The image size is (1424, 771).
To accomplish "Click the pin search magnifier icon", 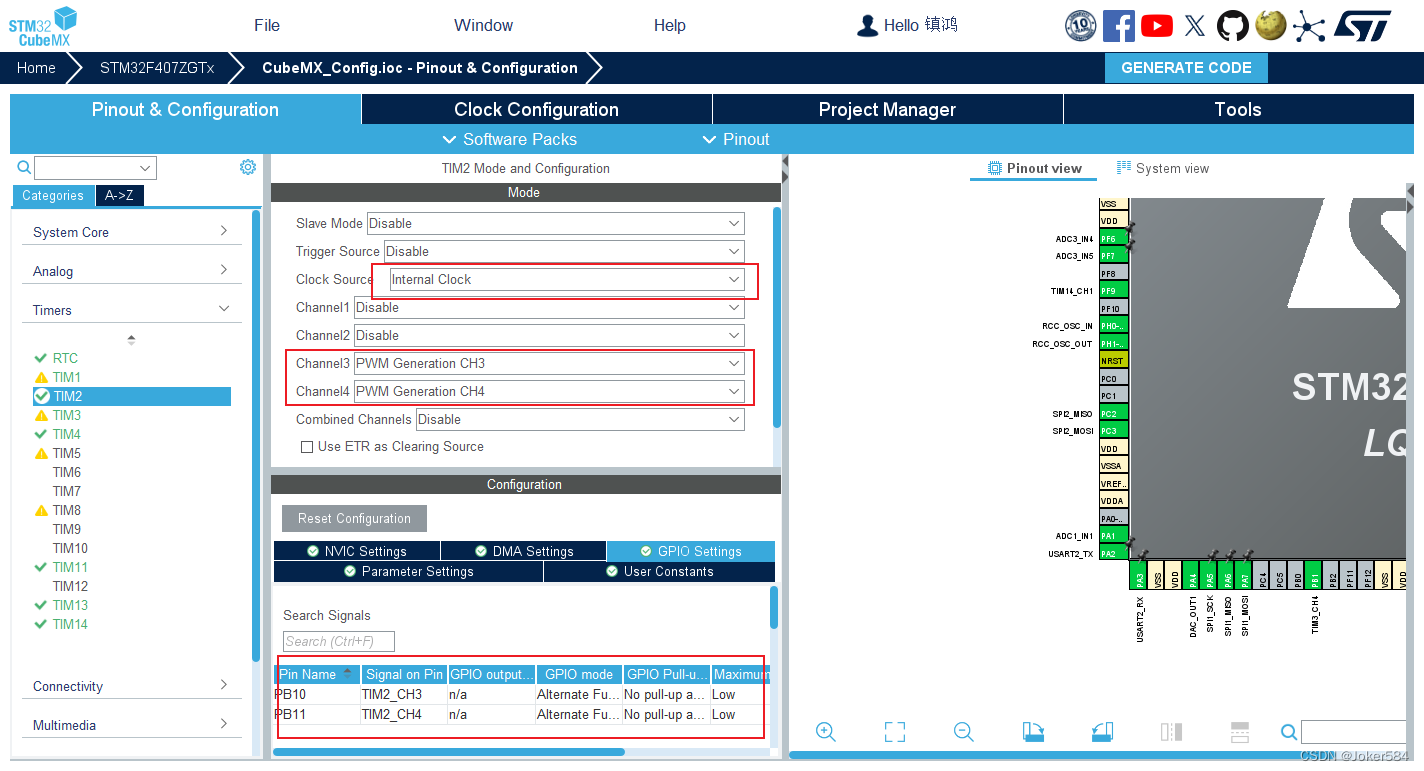I will coord(1289,732).
